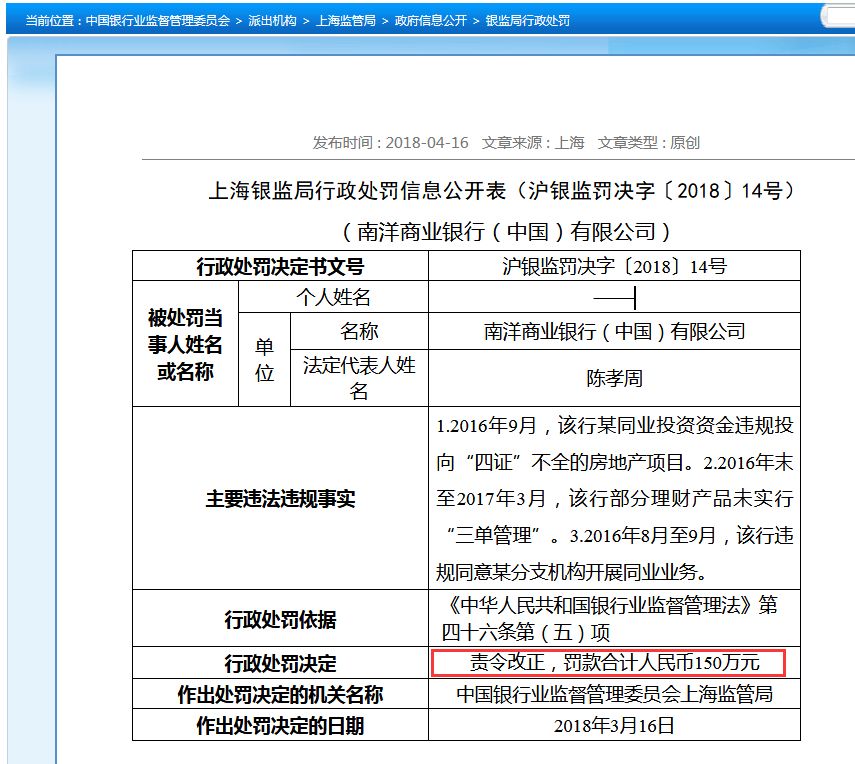Open the 派出机构 breadcrumb link
Screen dimensions: 855x764
coord(272,20)
